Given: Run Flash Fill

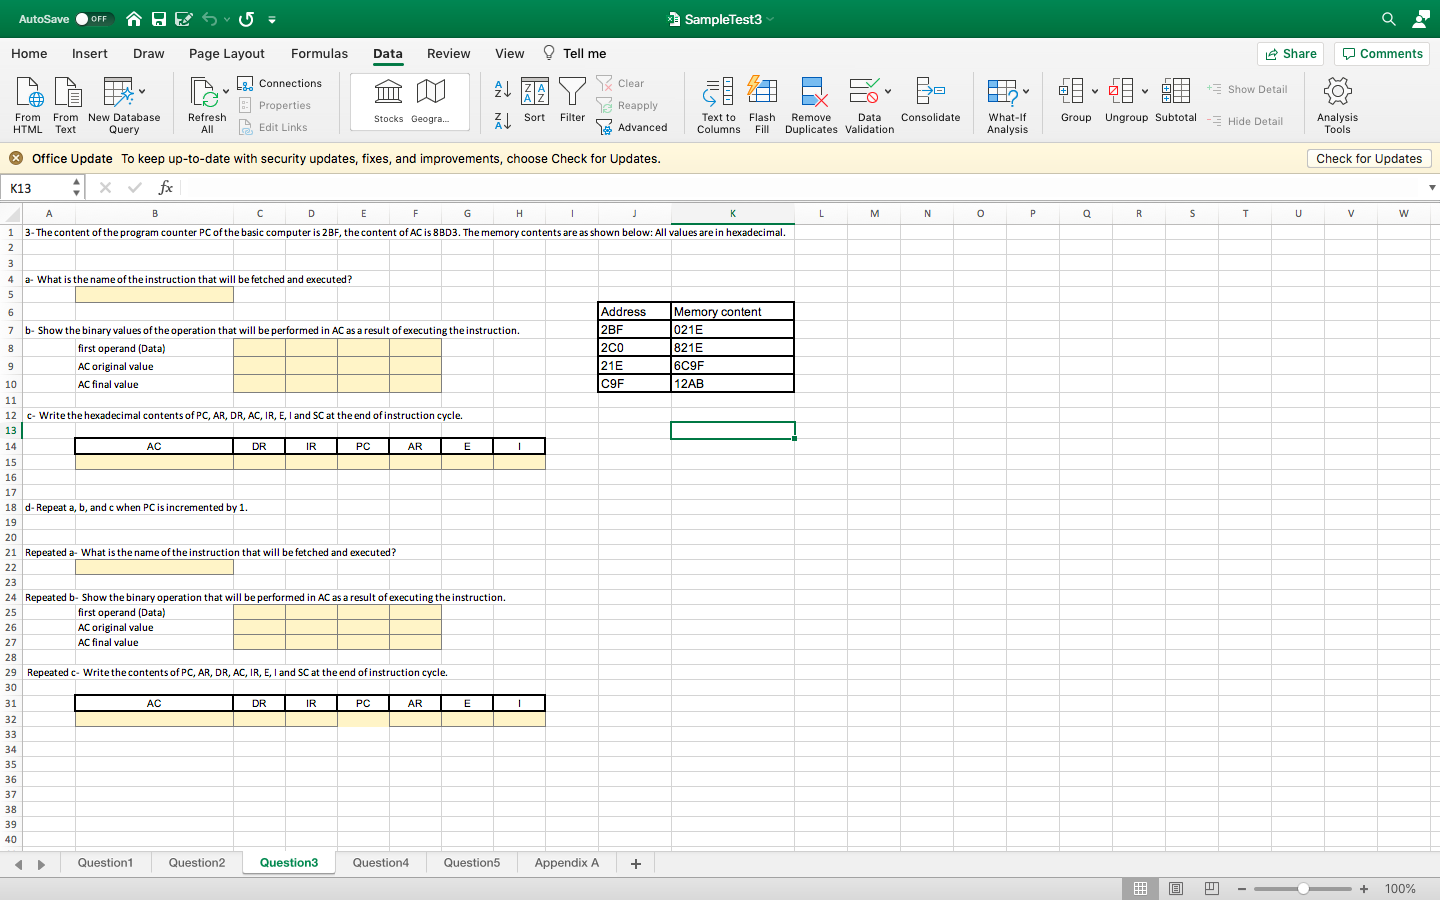Looking at the screenshot, I should (x=762, y=104).
